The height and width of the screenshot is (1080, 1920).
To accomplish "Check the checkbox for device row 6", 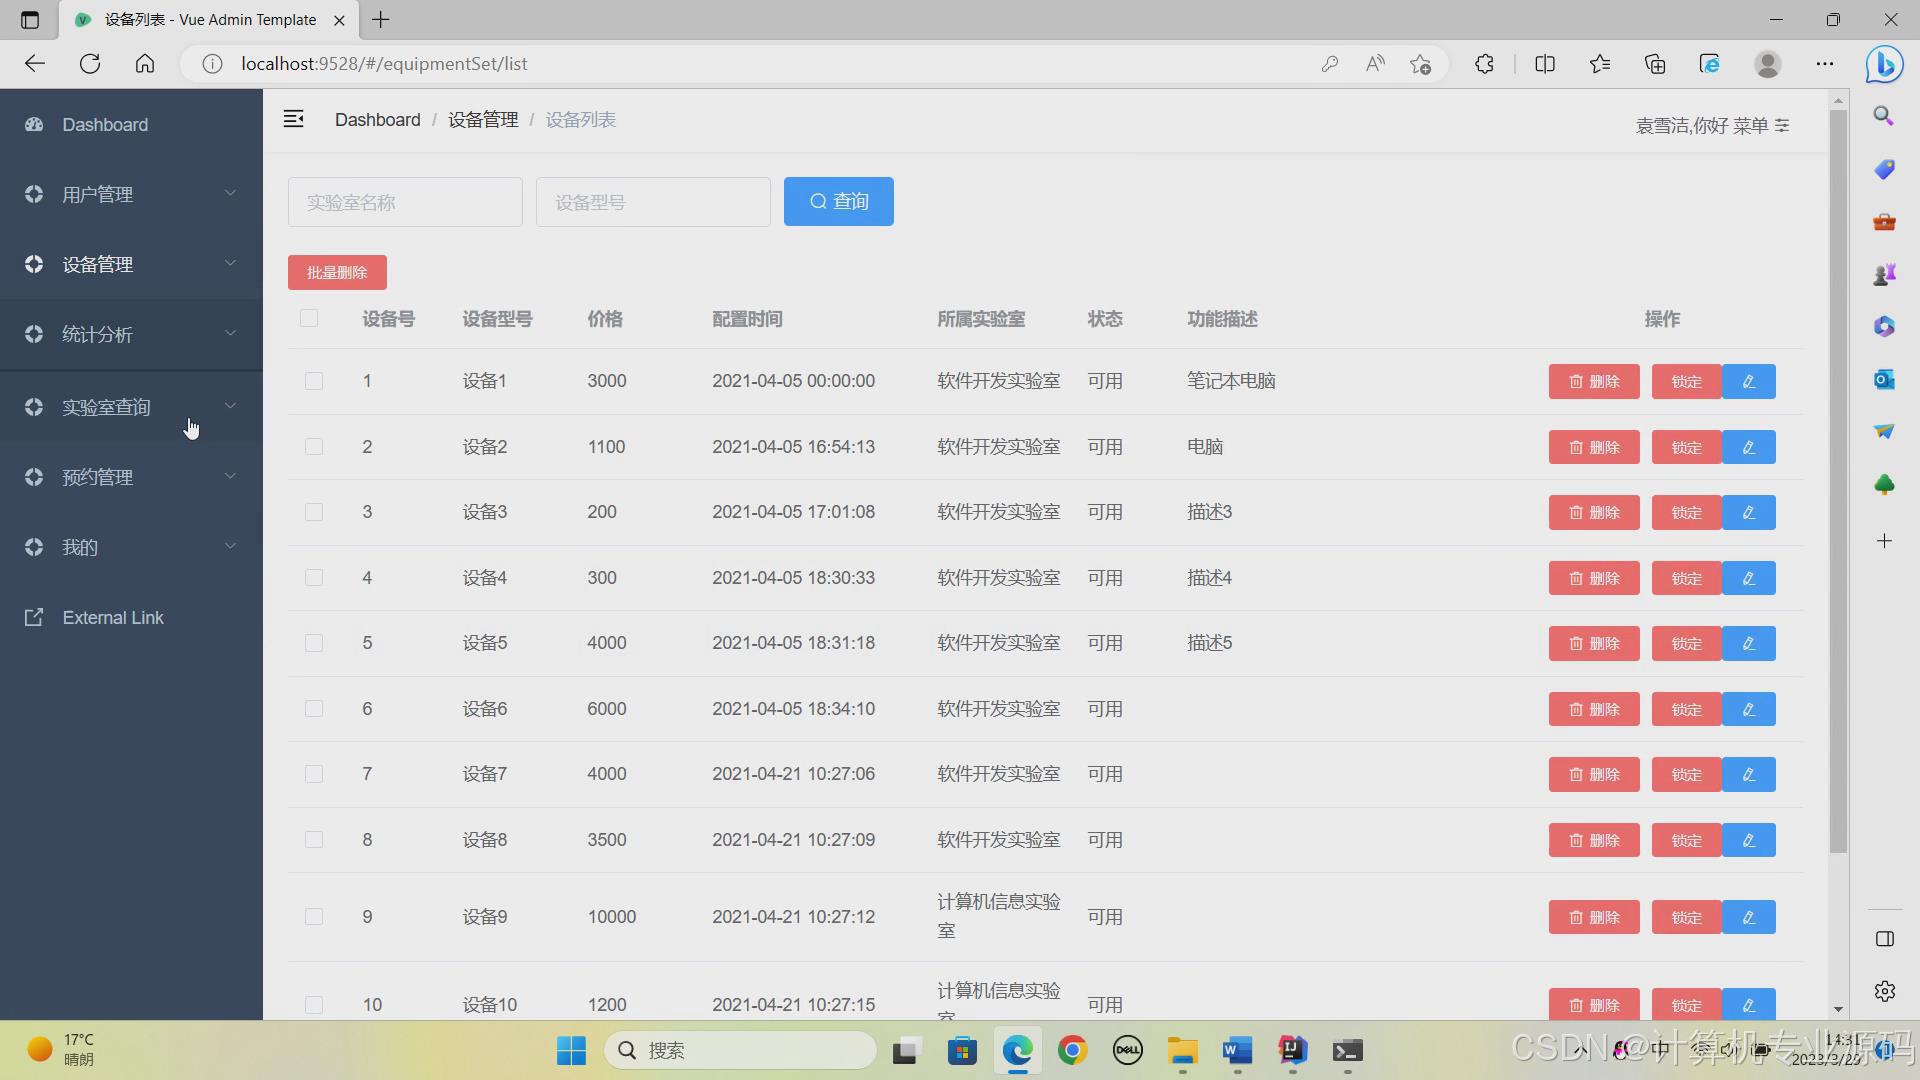I will [314, 709].
